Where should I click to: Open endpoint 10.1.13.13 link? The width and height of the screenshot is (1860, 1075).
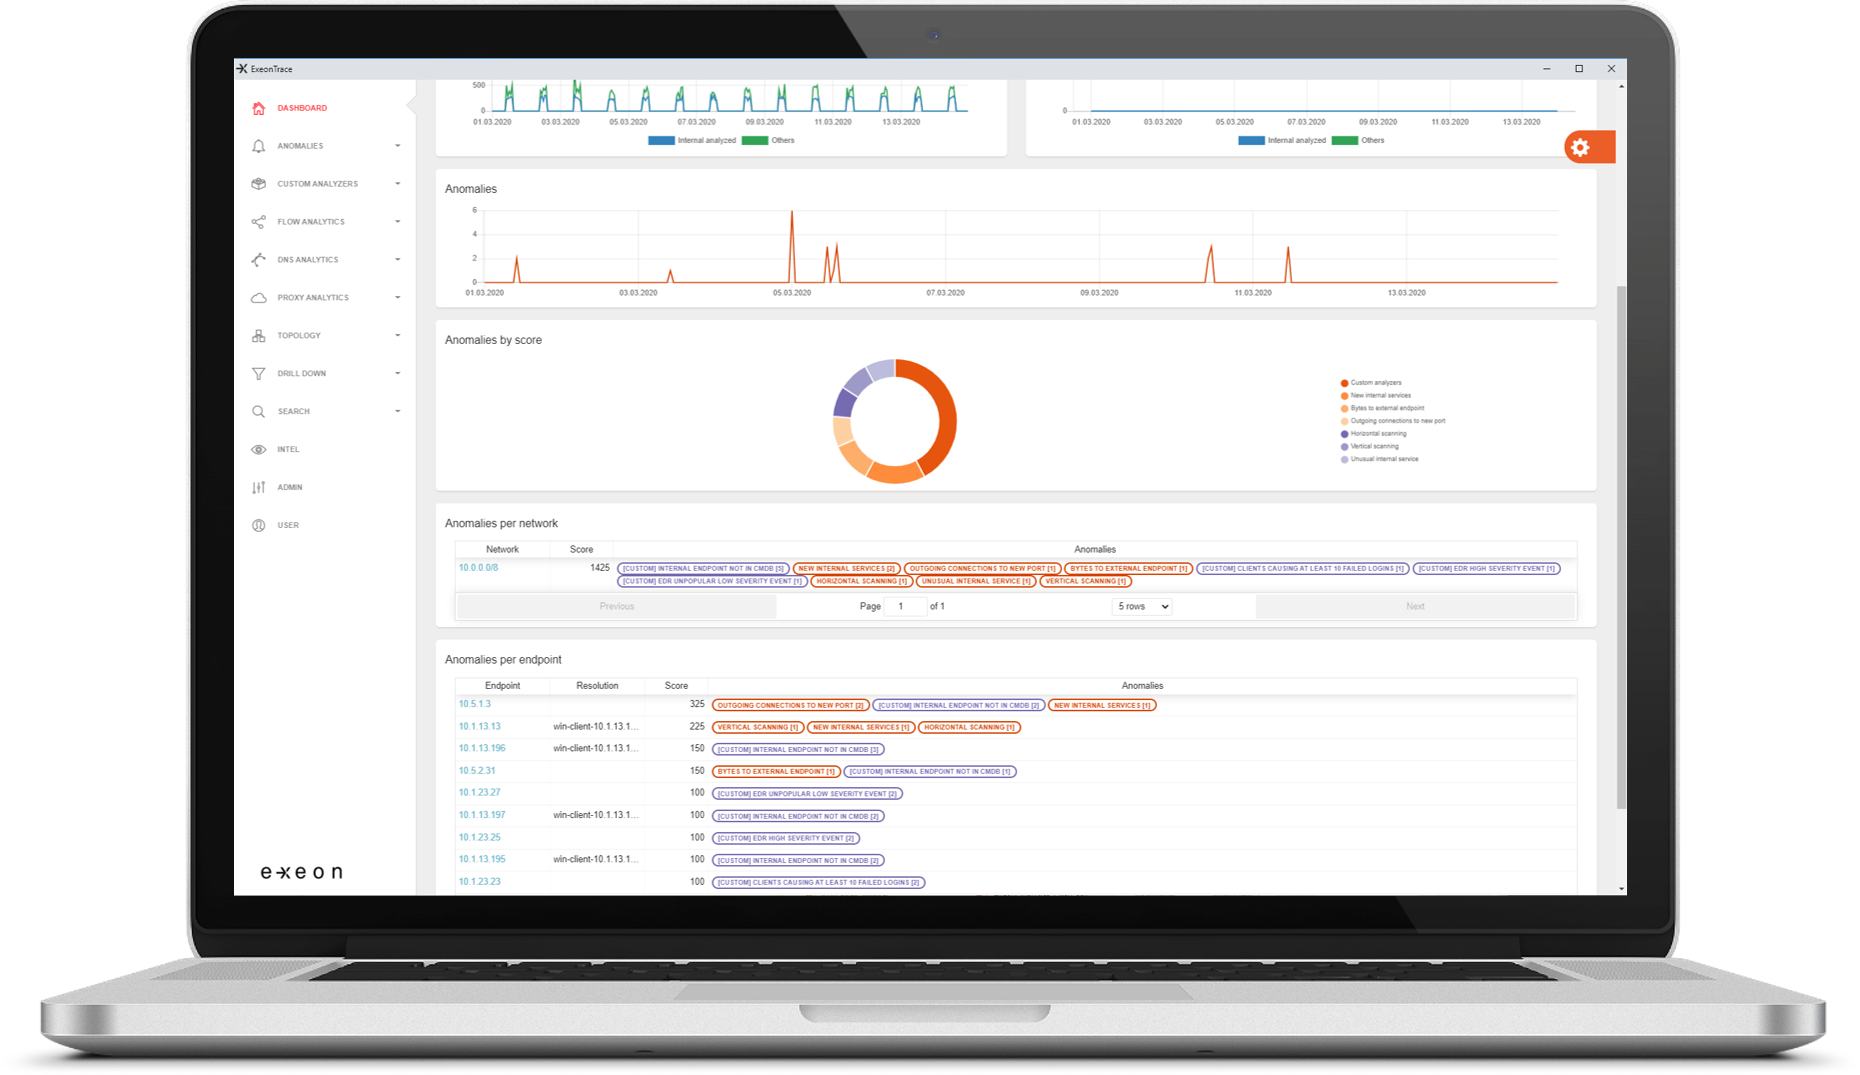pyautogui.click(x=479, y=727)
